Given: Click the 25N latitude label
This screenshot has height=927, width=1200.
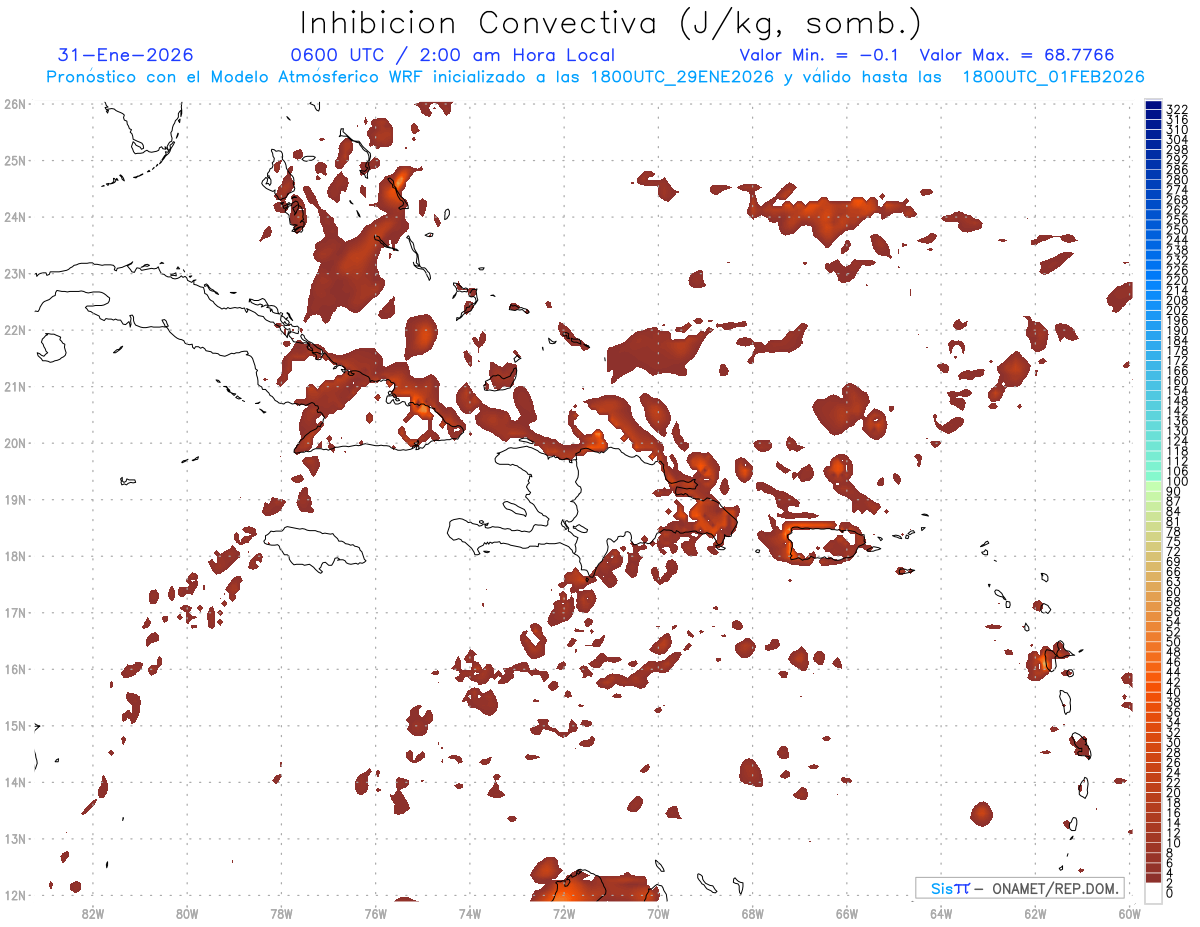Looking at the screenshot, I should tap(15, 160).
